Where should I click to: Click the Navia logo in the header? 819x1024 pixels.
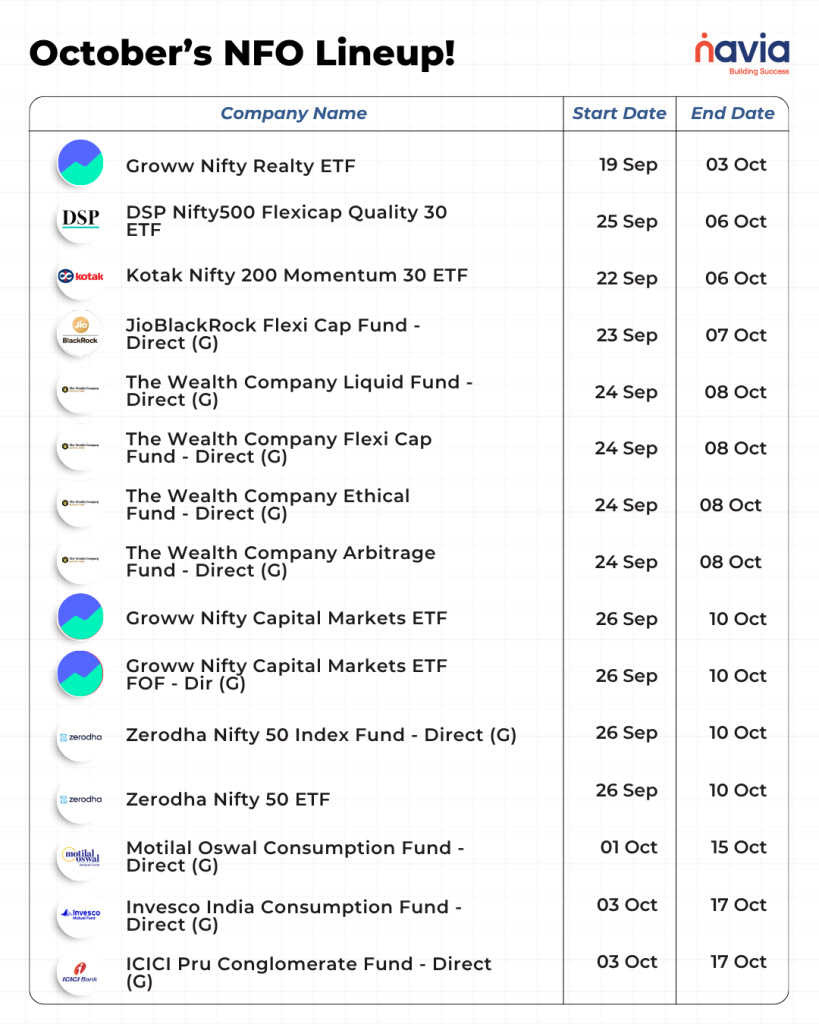(742, 53)
